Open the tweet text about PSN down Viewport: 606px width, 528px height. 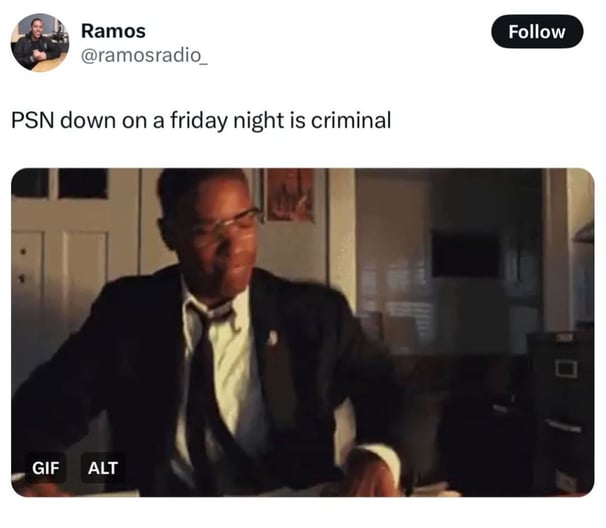point(201,120)
